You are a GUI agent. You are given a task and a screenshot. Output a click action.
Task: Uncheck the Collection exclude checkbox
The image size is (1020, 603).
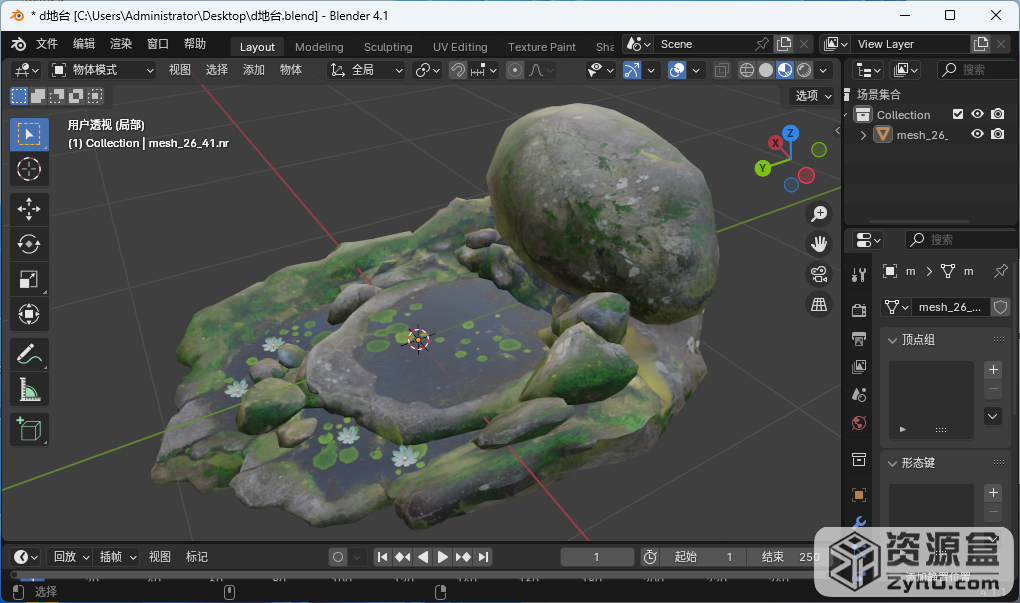point(958,115)
